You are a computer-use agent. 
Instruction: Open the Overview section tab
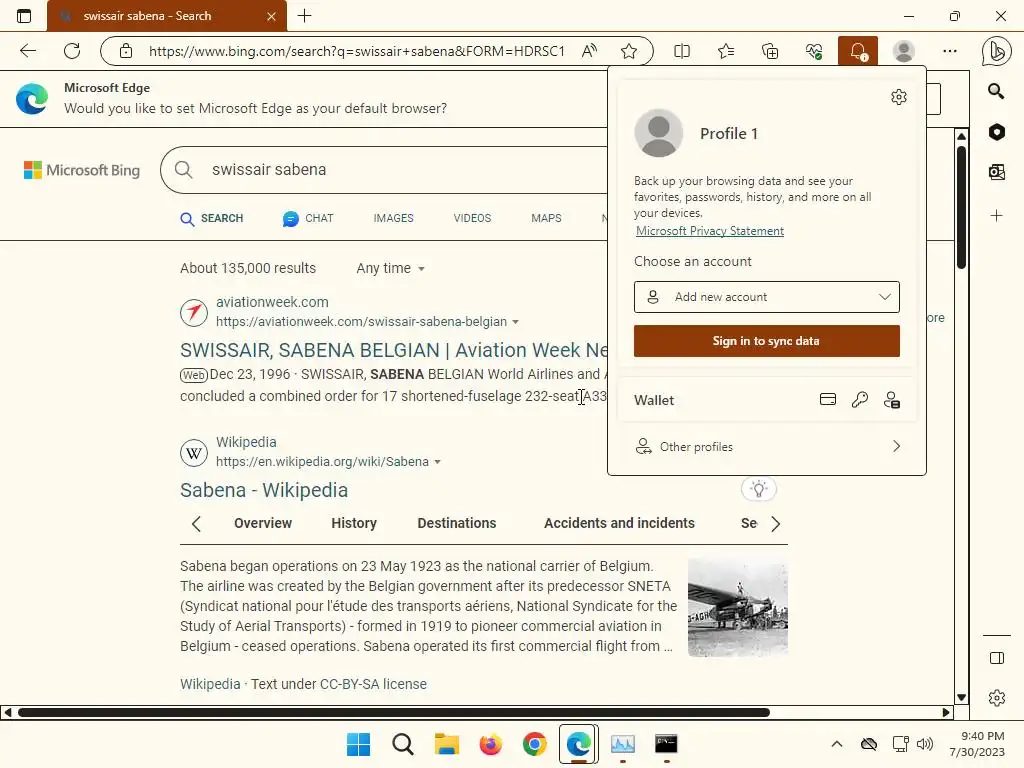(x=263, y=523)
